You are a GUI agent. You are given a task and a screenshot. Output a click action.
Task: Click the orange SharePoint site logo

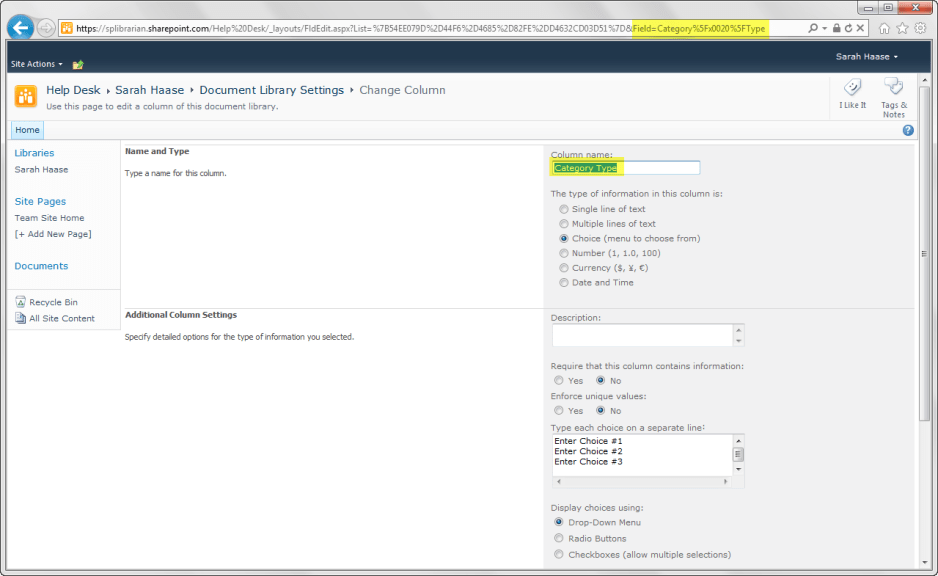point(26,96)
